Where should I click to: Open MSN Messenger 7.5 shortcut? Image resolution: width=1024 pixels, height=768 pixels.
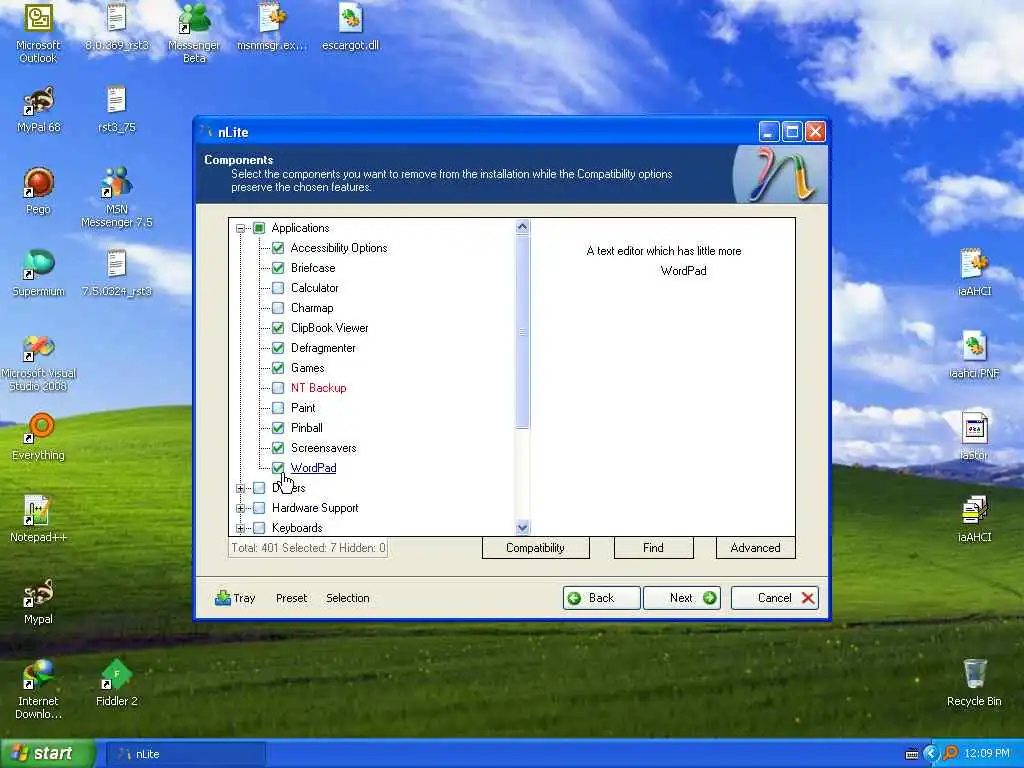click(117, 197)
